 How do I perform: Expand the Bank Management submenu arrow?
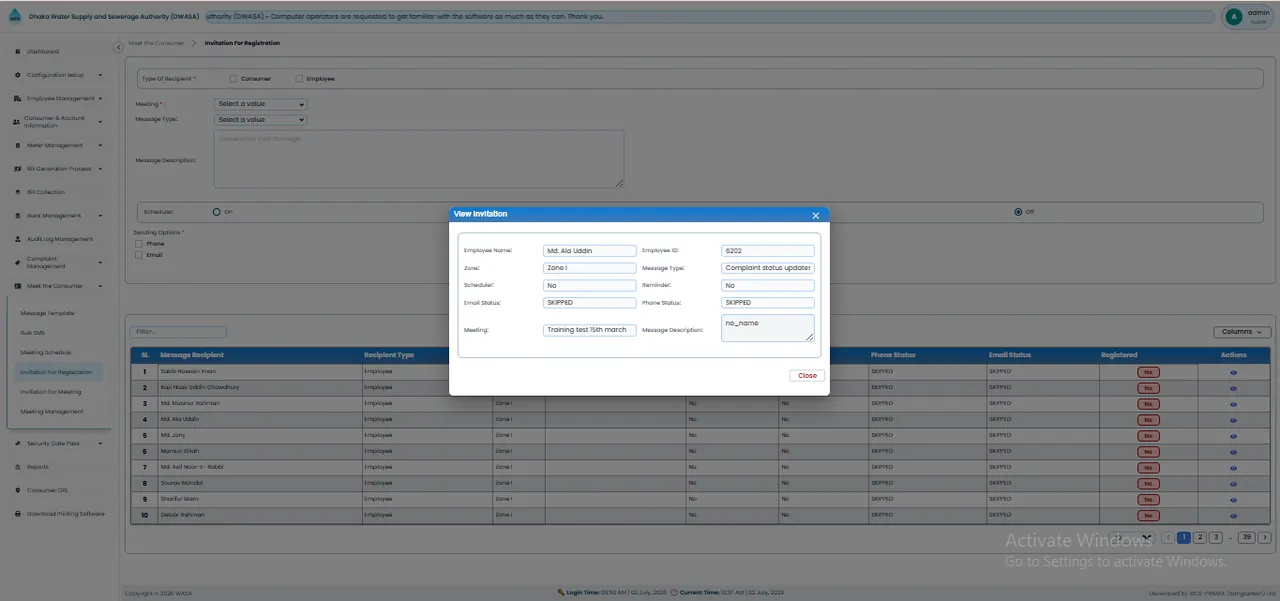tap(101, 215)
